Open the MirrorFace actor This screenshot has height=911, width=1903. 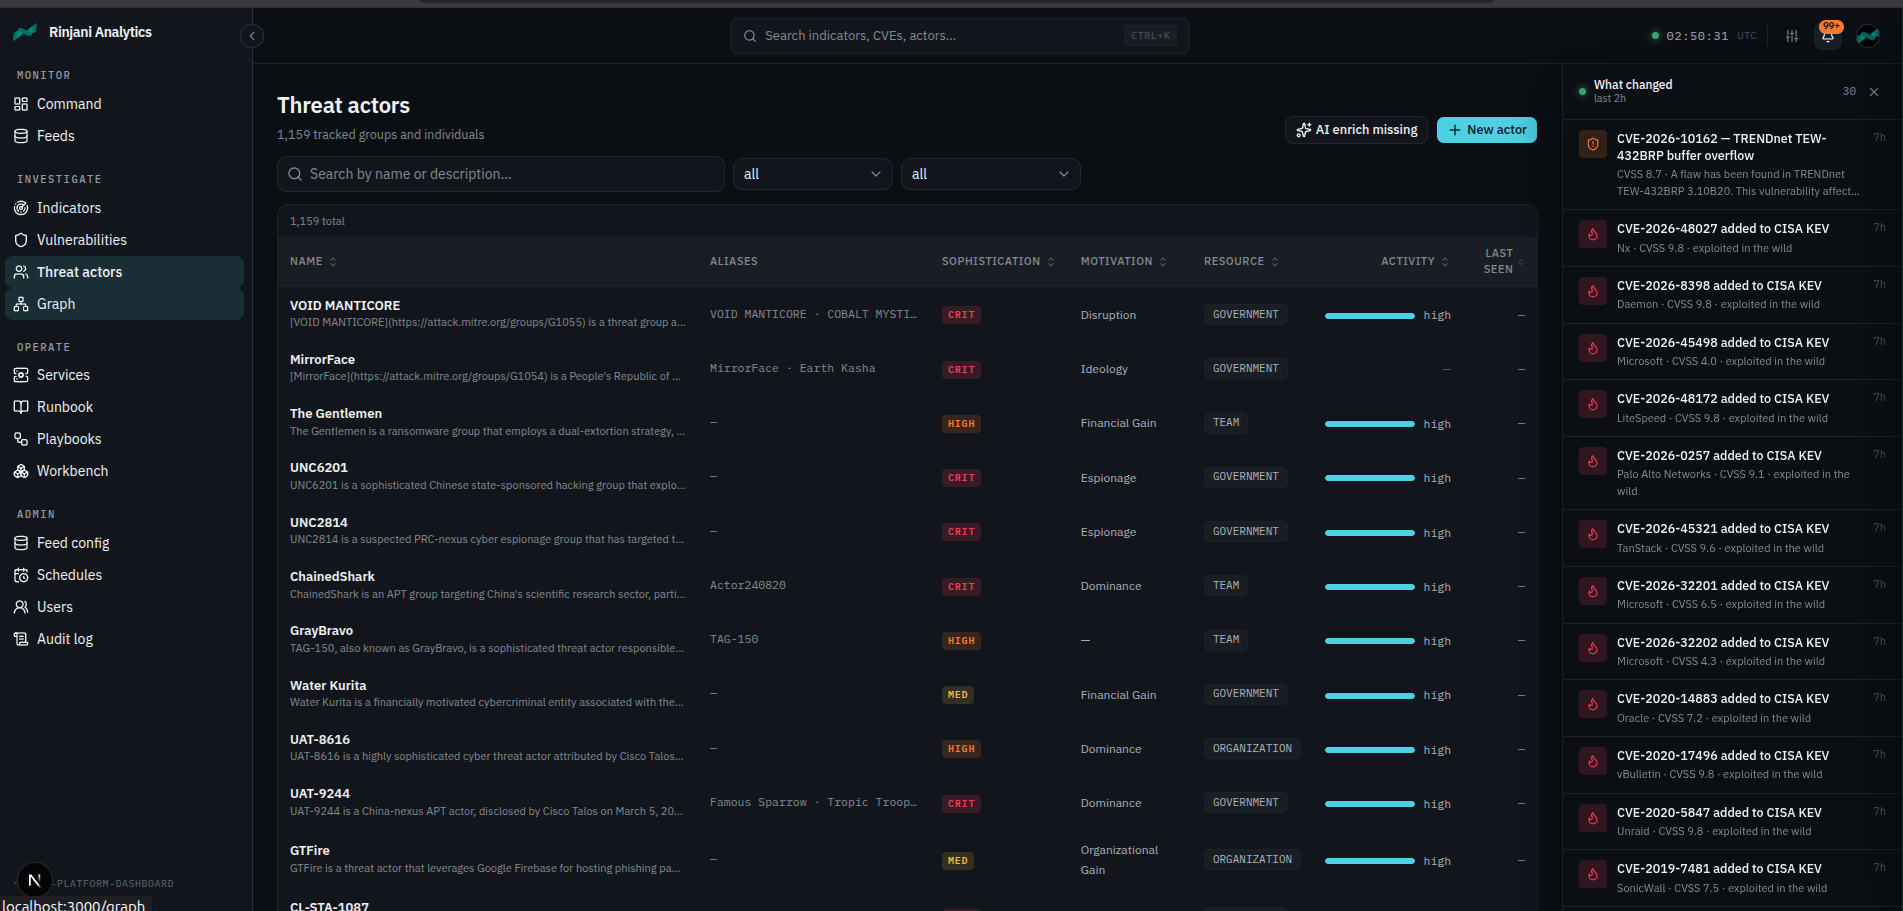pos(322,360)
